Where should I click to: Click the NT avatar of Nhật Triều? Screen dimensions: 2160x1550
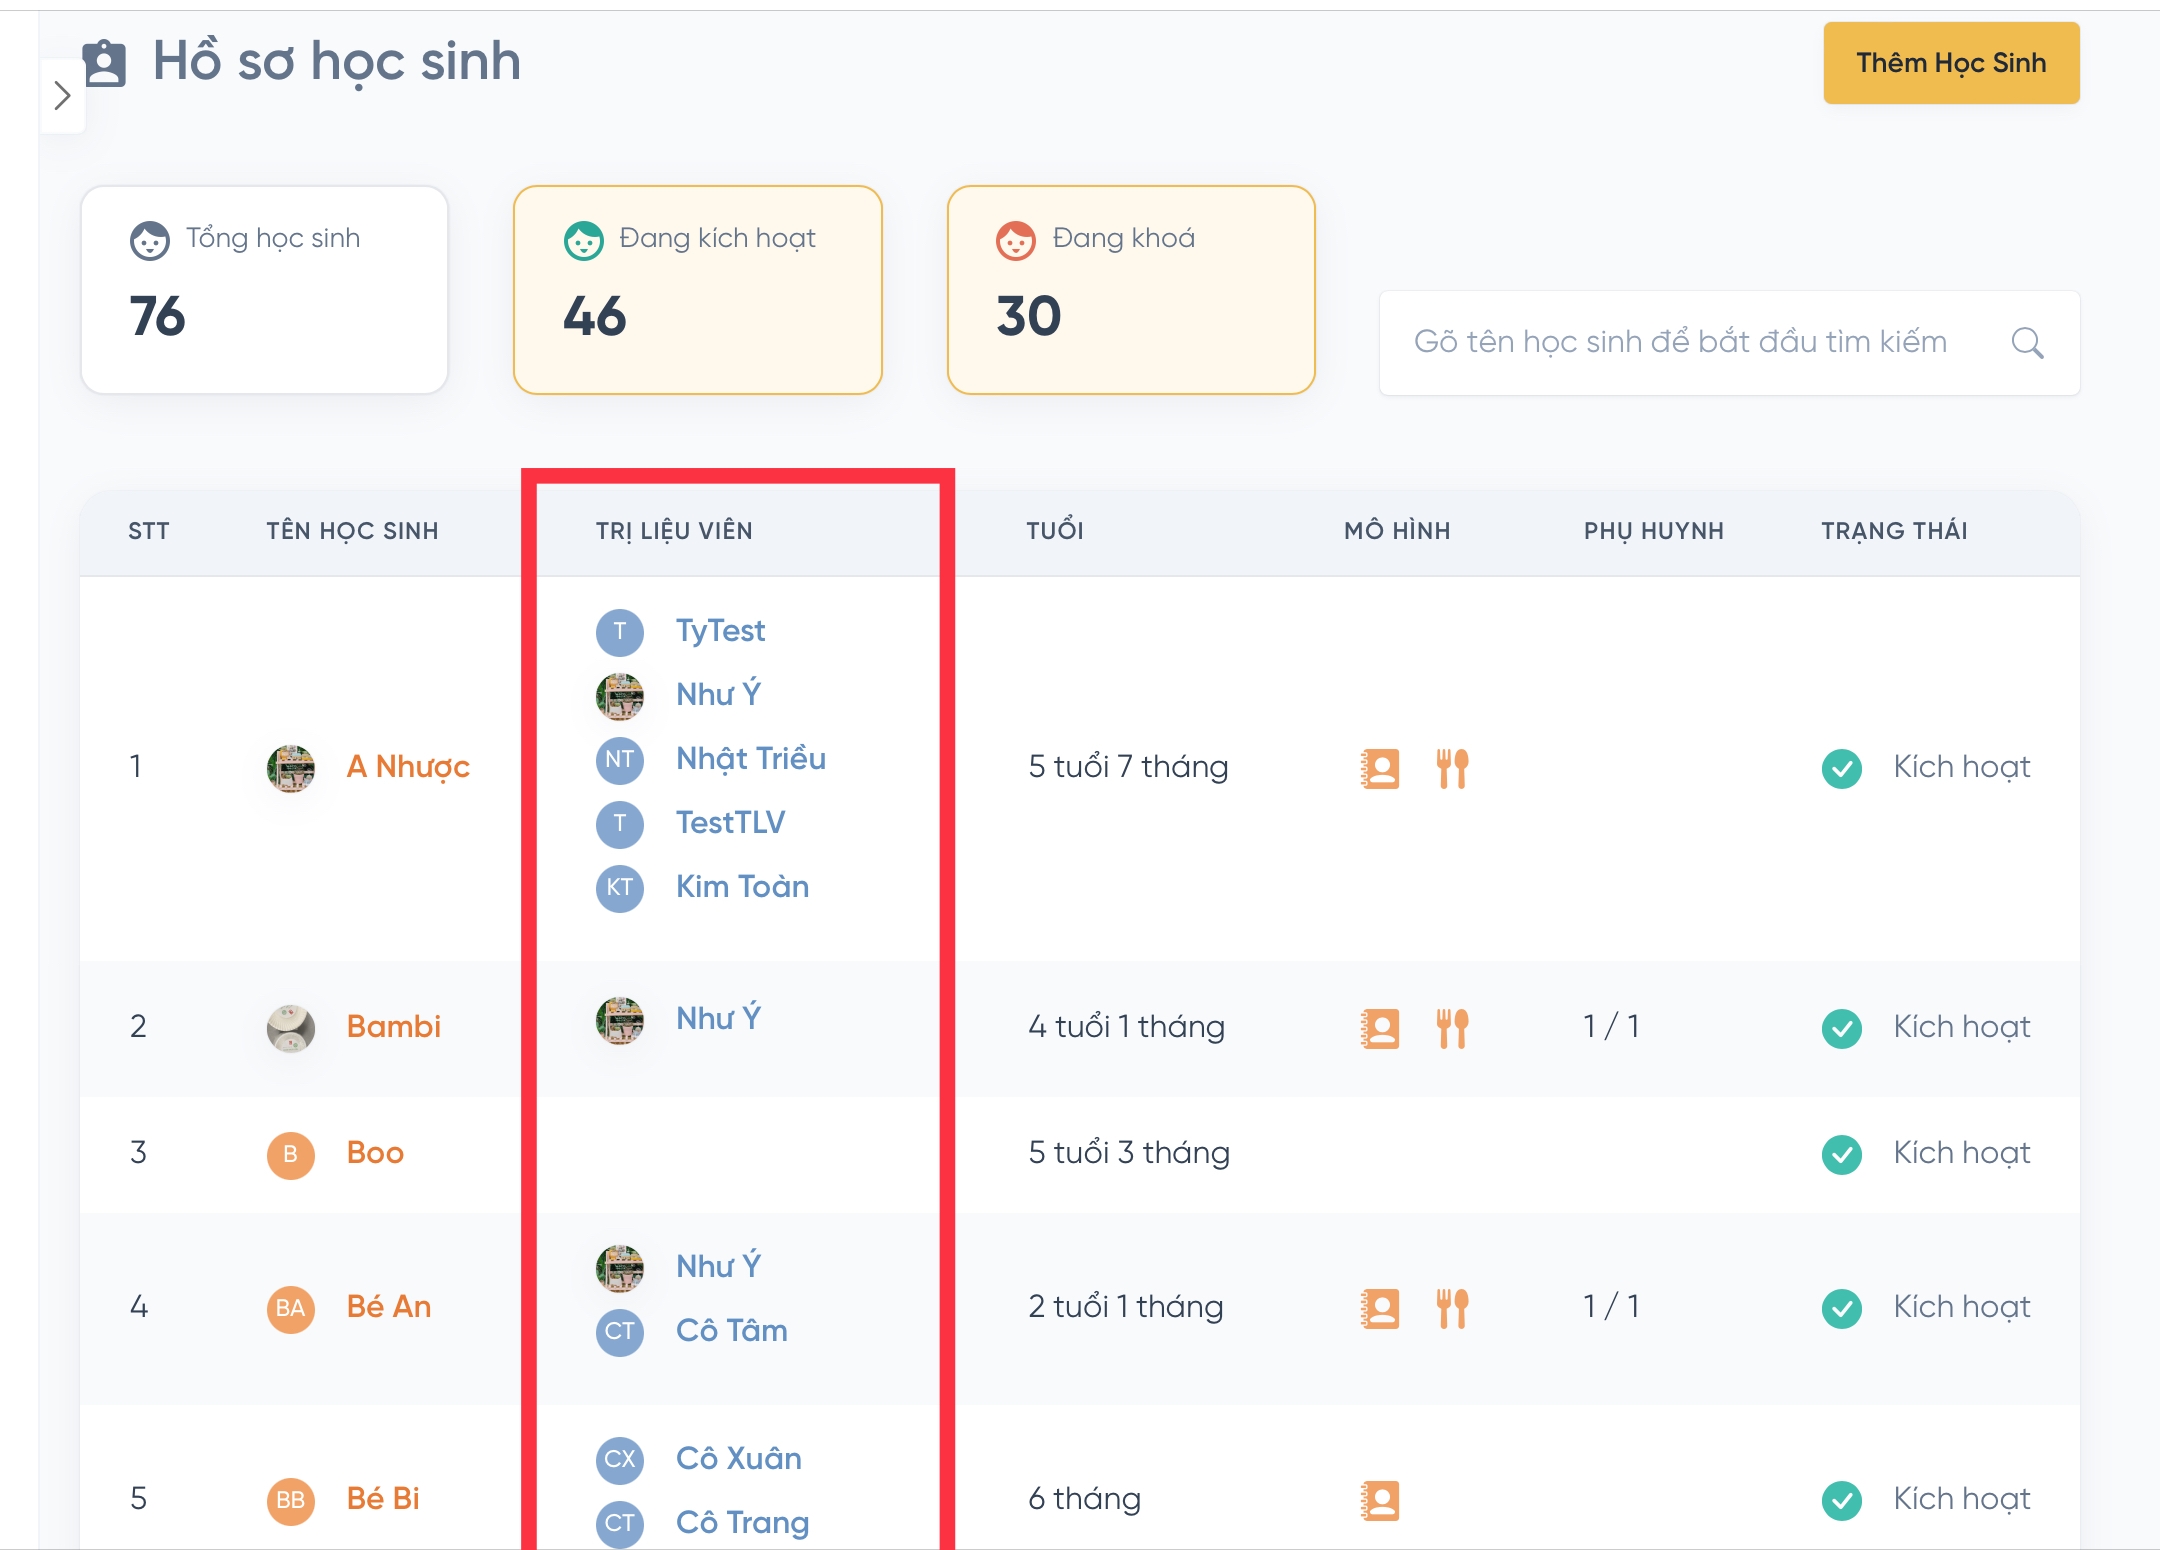tap(619, 759)
